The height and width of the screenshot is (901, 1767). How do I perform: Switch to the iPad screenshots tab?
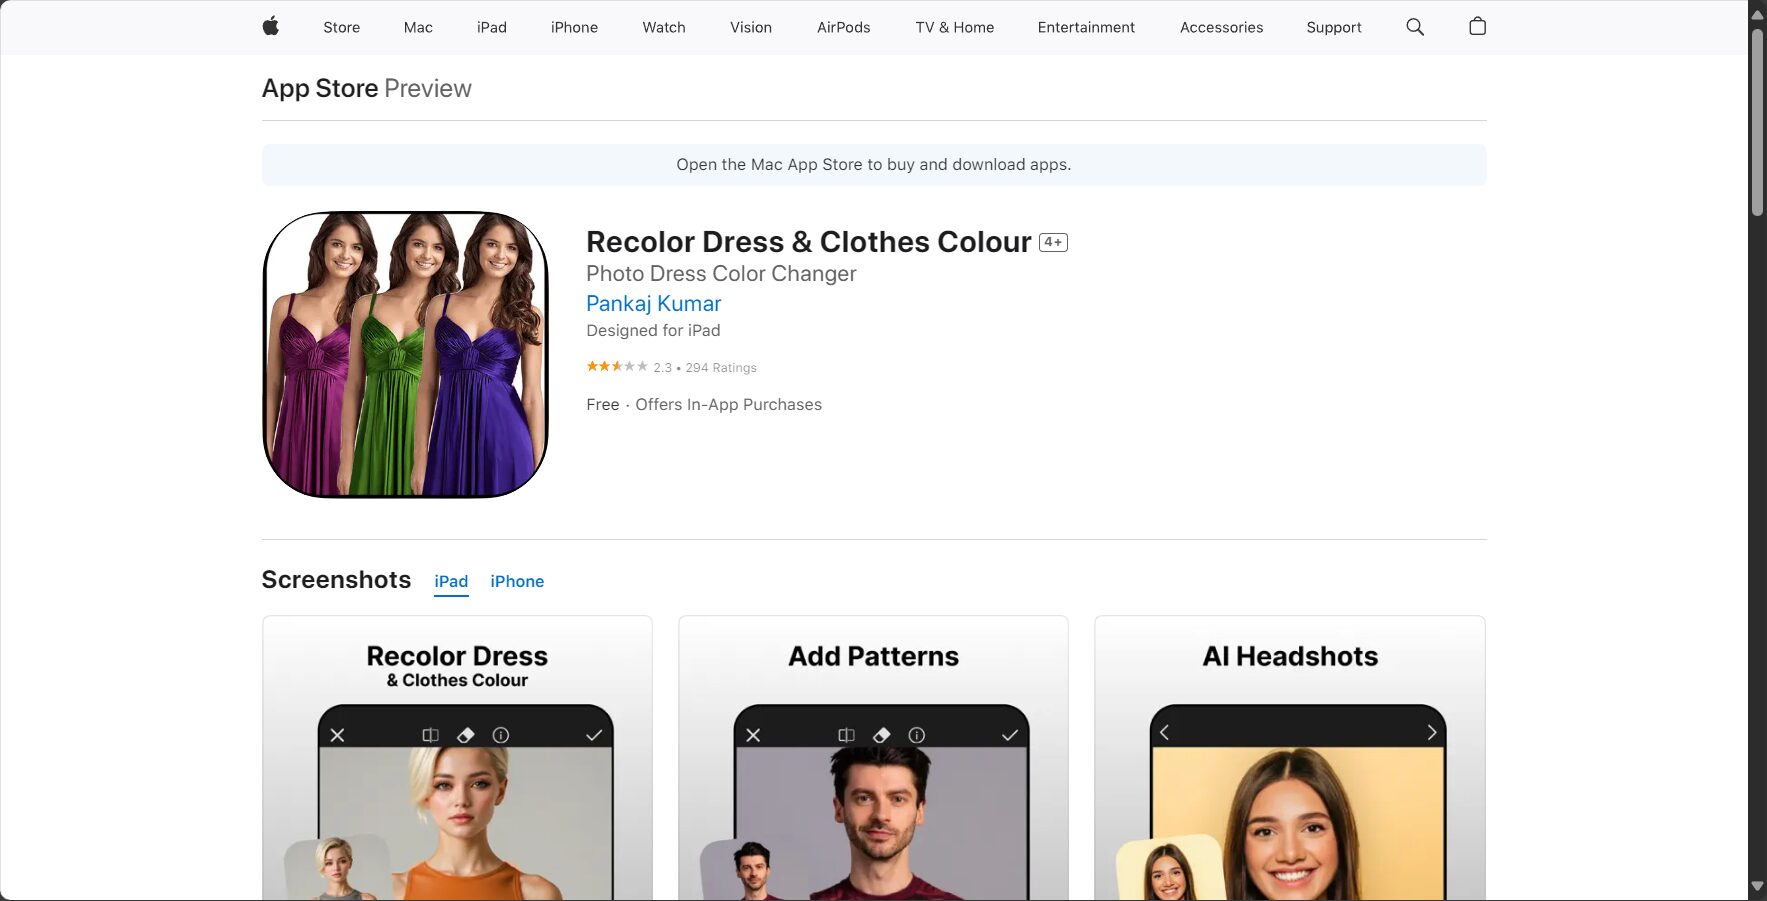(451, 582)
